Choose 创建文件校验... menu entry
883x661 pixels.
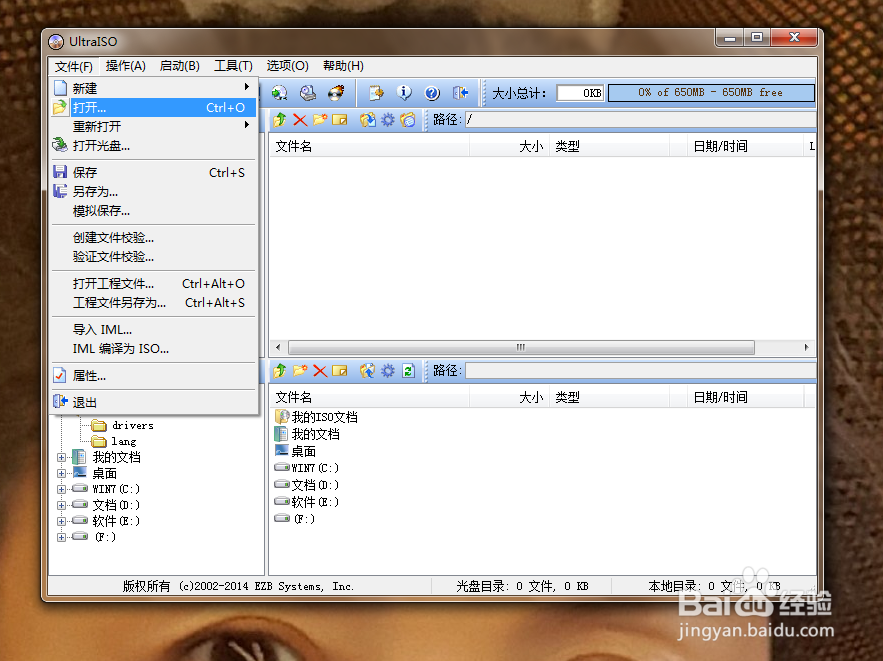(154, 238)
